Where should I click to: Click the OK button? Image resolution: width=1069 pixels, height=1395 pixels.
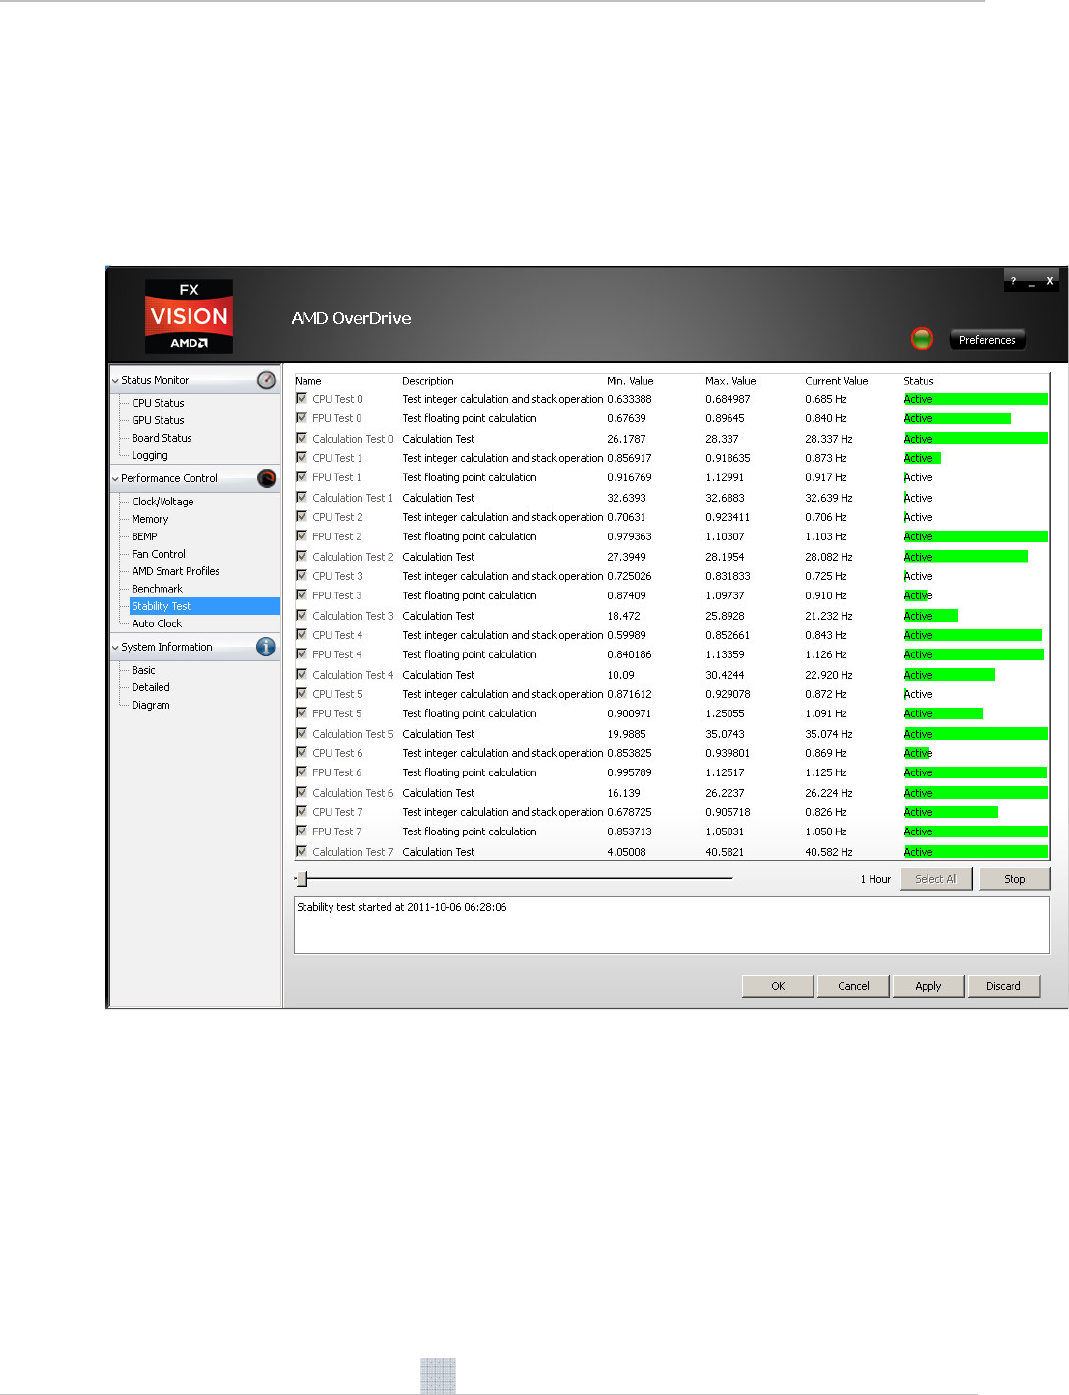778,986
